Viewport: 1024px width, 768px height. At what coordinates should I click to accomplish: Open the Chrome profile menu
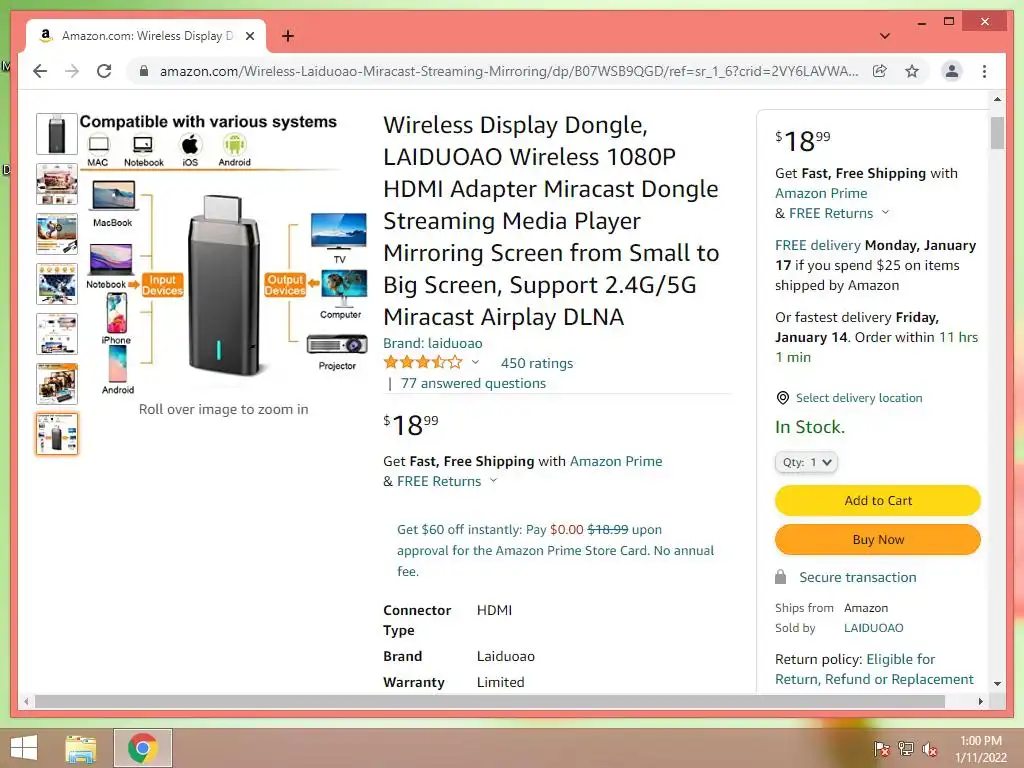[952, 71]
